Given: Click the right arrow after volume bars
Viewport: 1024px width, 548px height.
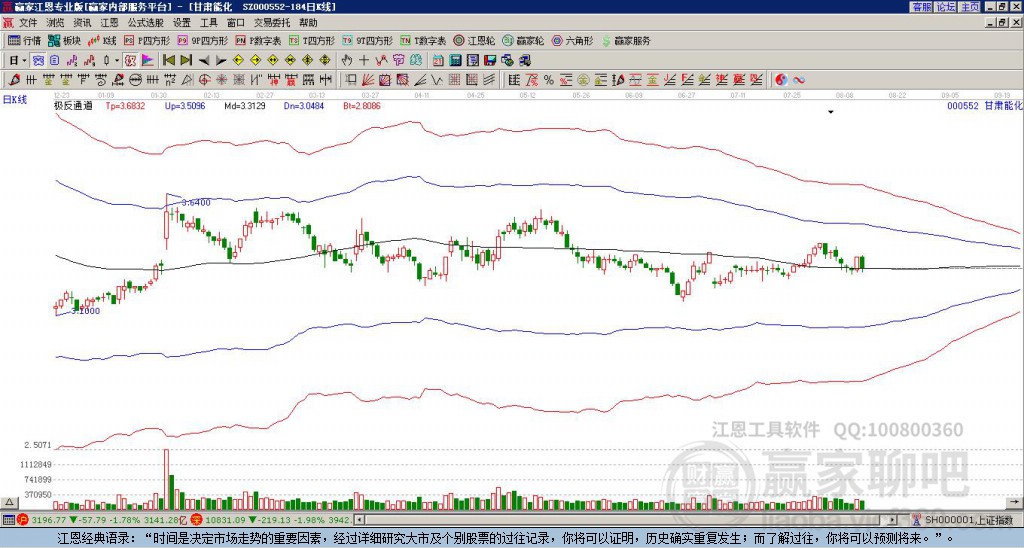Looking at the screenshot, I should pyautogui.click(x=1016, y=502).
